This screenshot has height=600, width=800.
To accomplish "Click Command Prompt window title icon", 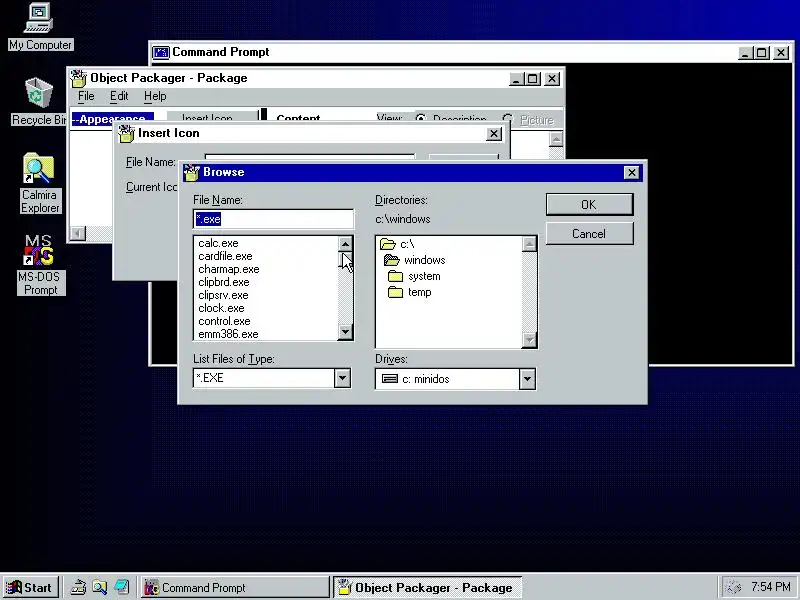I will point(161,52).
